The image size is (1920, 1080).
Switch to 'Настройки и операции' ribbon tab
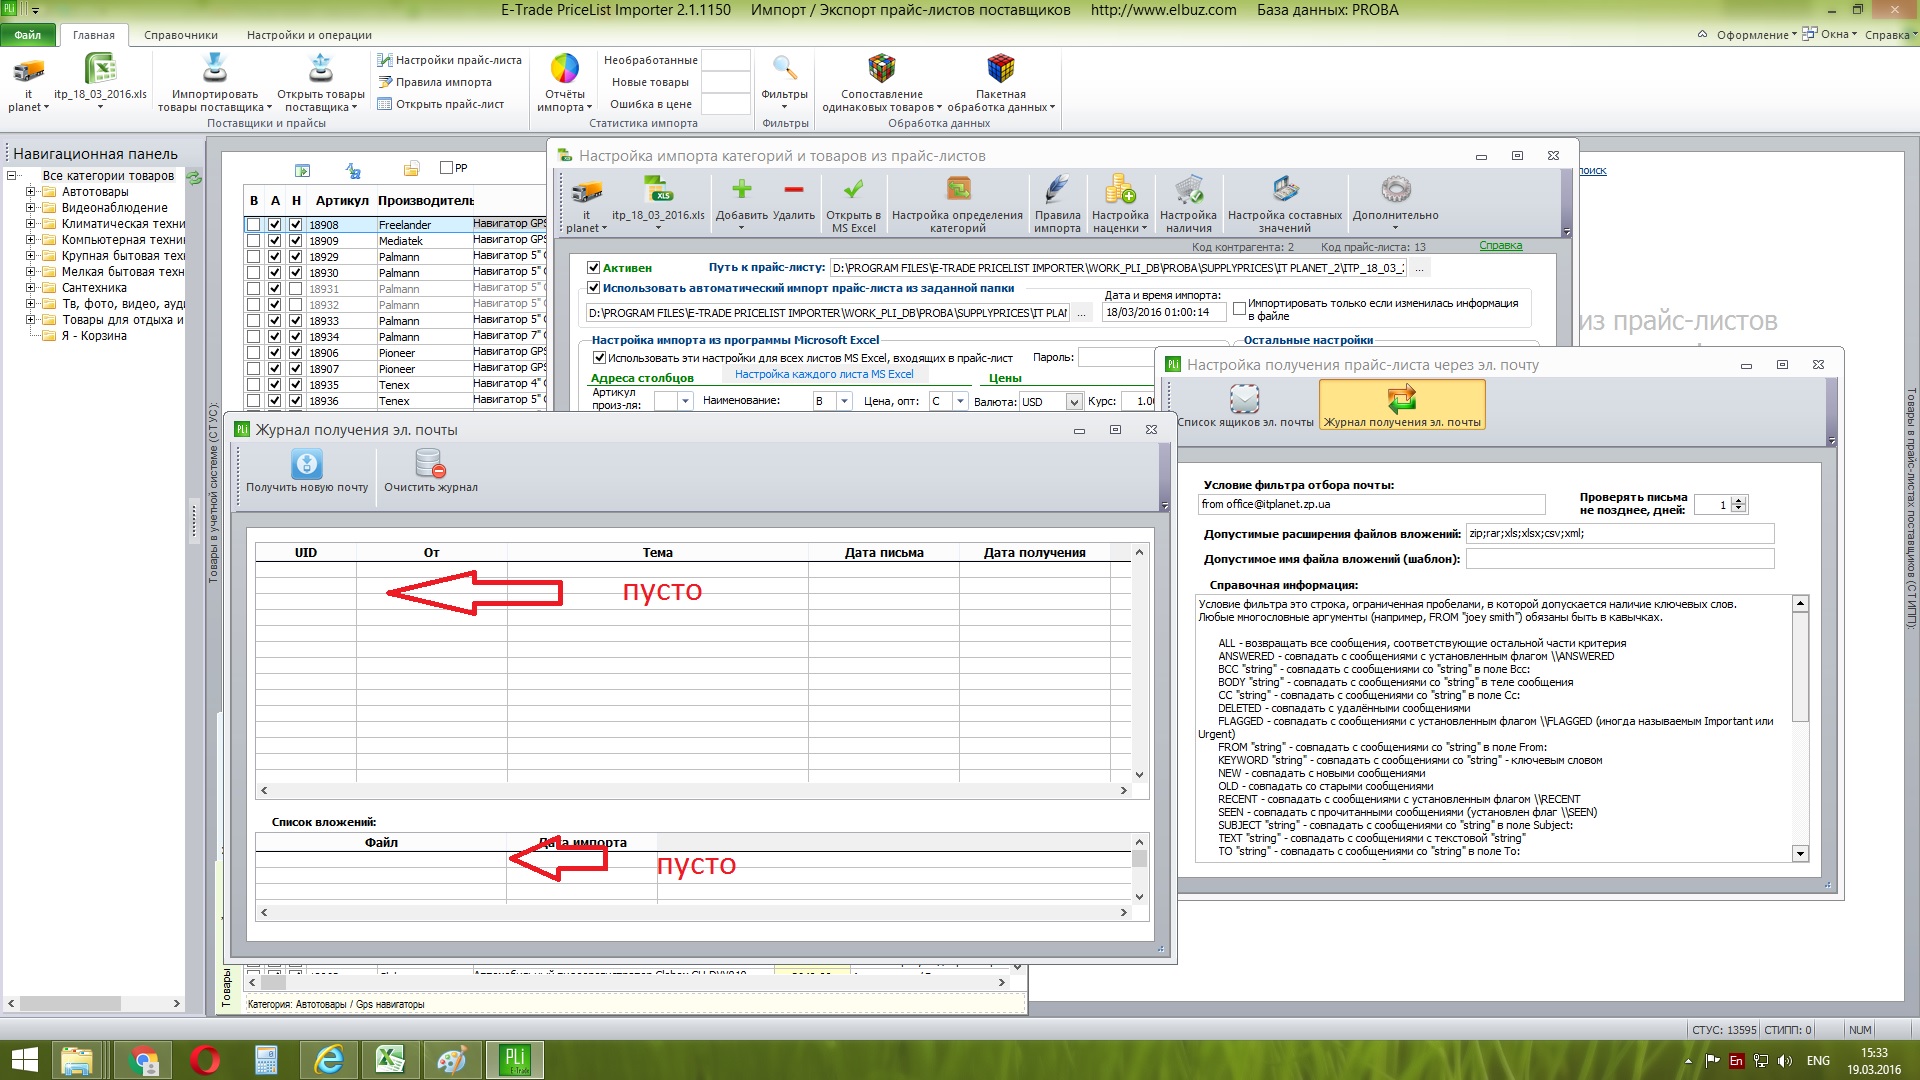tap(309, 35)
